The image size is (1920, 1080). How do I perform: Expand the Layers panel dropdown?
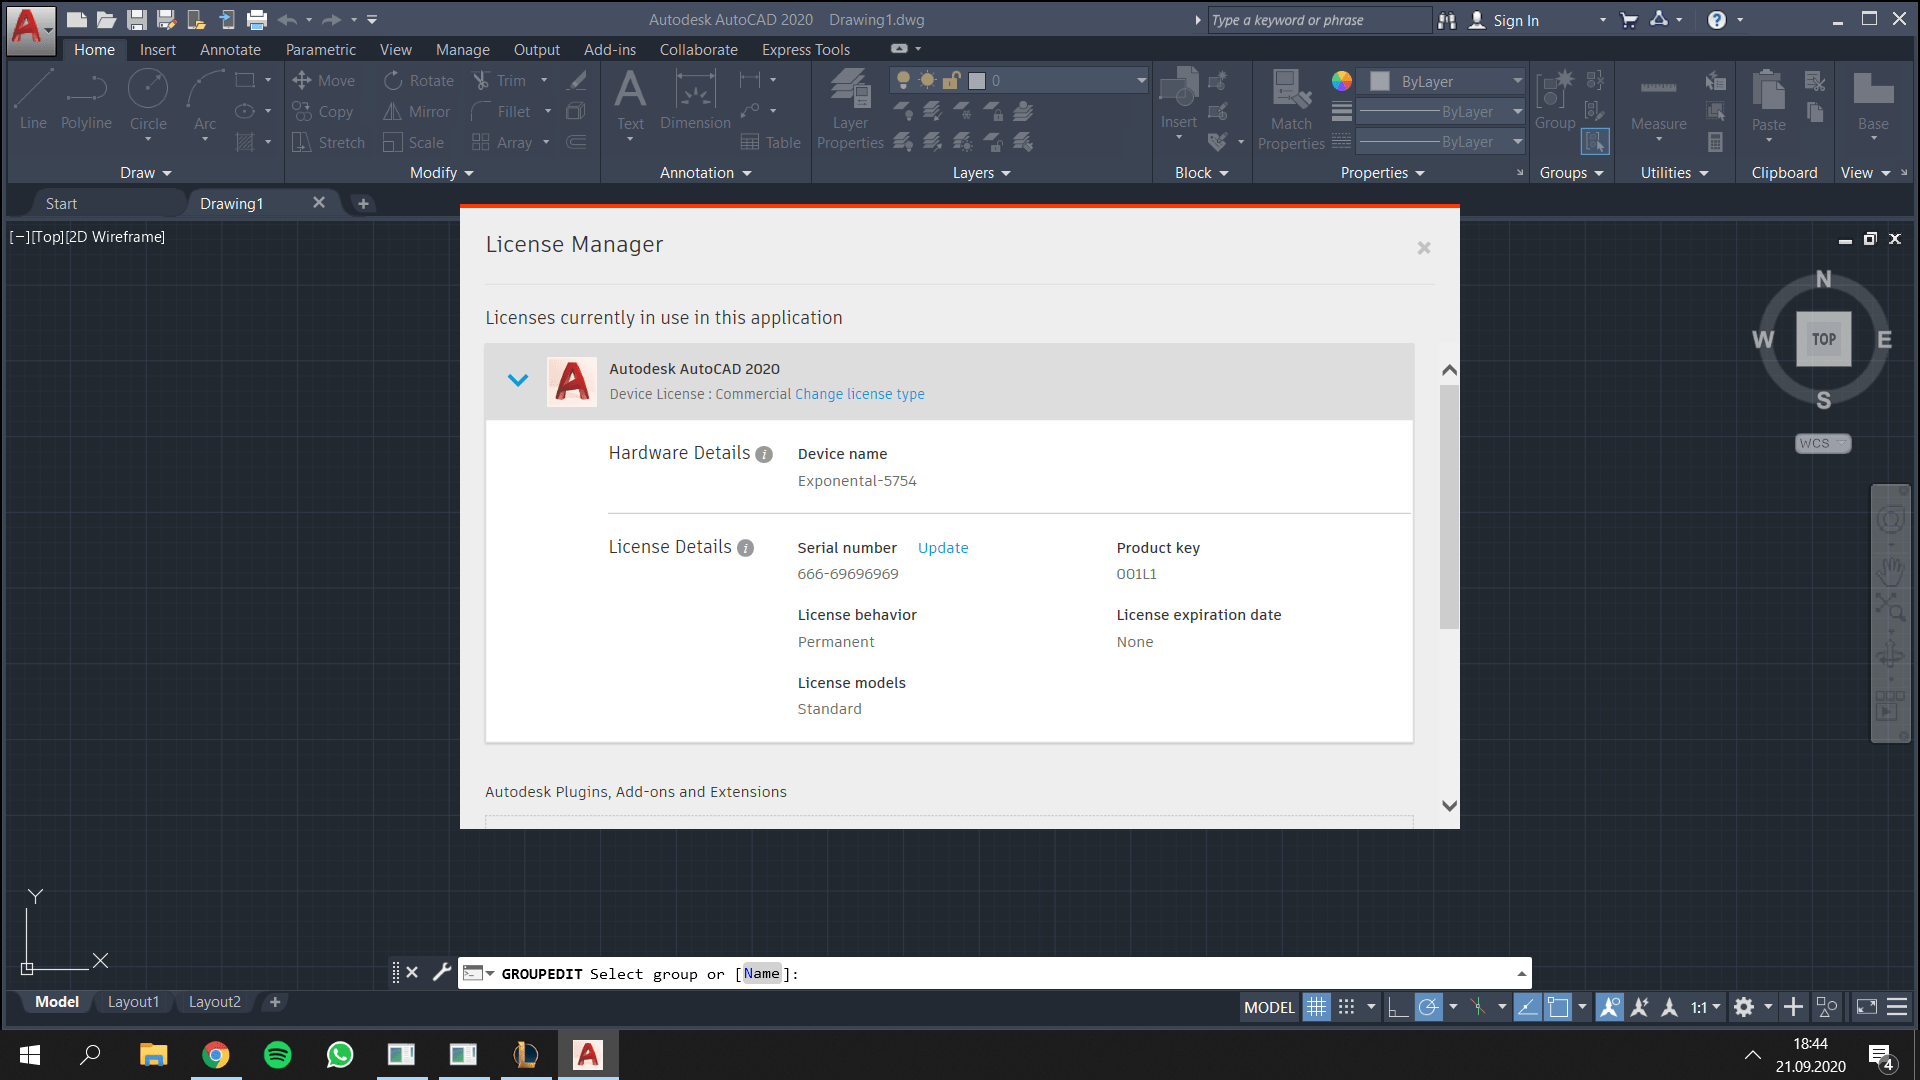(x=982, y=173)
